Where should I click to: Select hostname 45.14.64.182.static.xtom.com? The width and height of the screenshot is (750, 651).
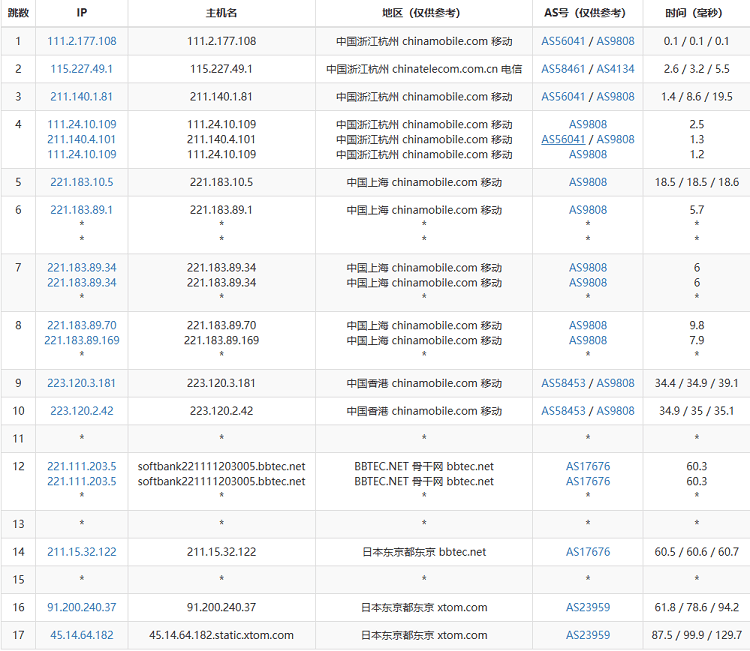221,635
